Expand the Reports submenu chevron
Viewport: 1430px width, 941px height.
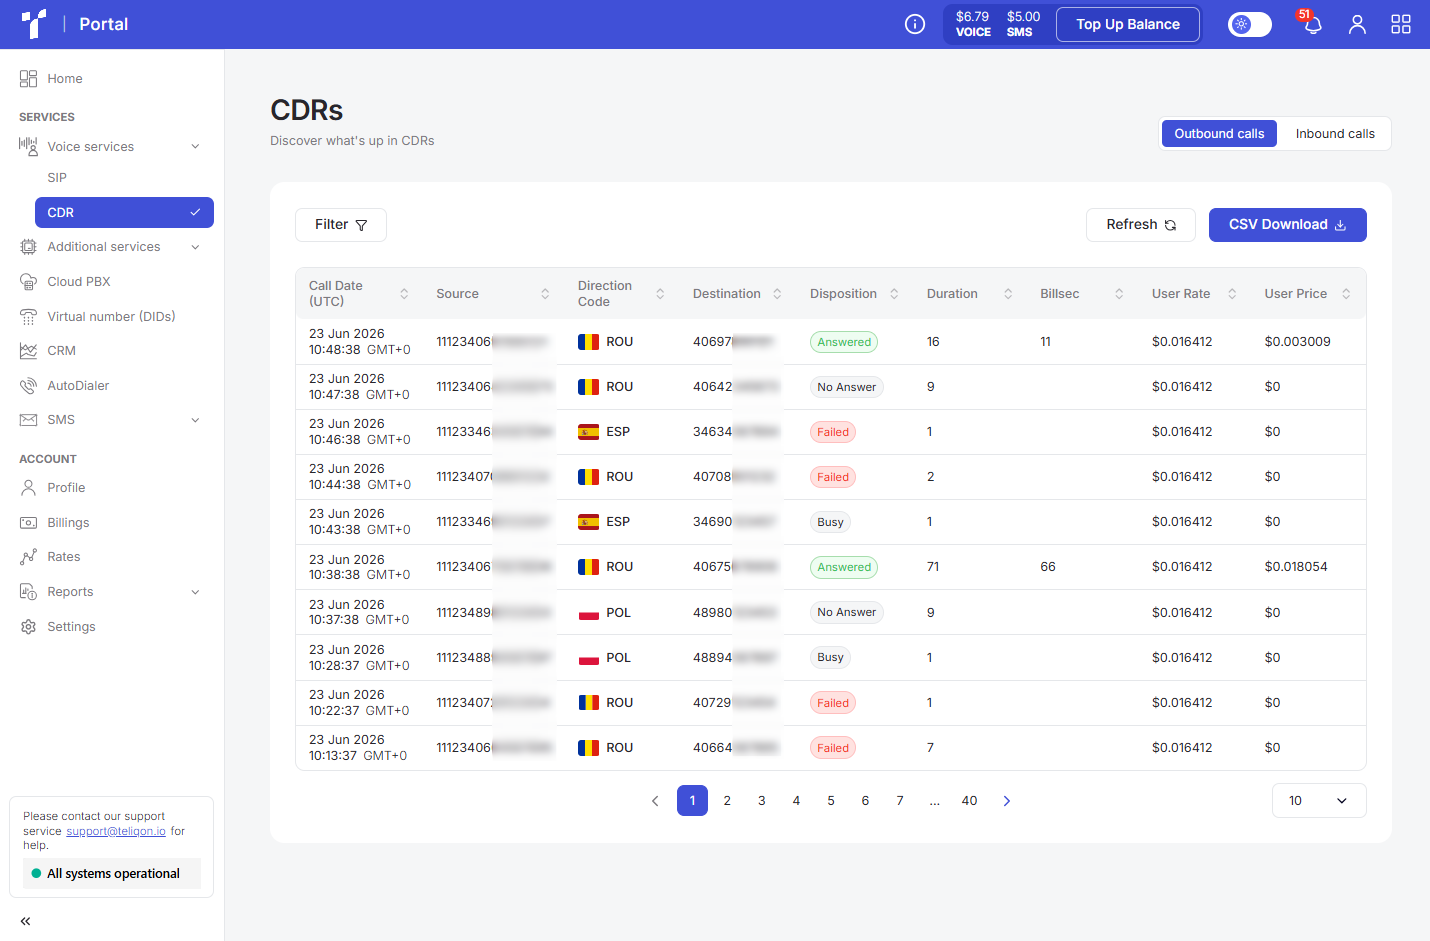tap(195, 592)
